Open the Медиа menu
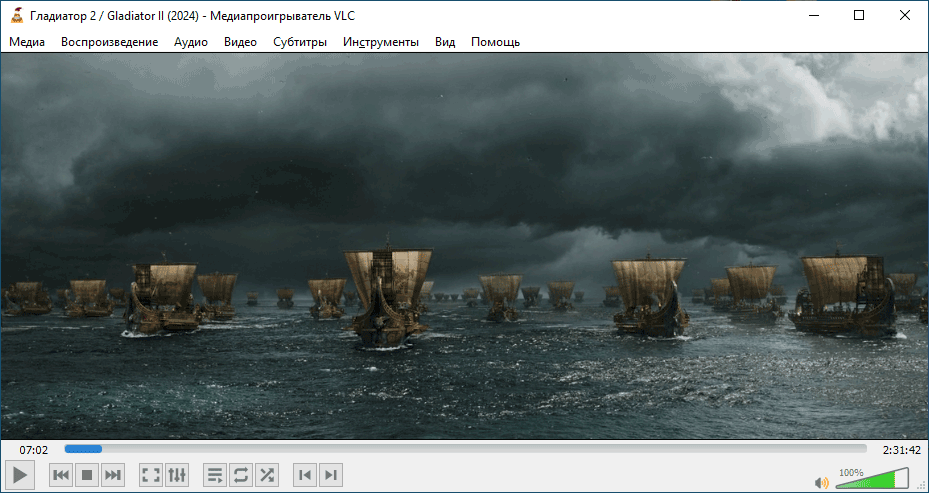Image resolution: width=929 pixels, height=493 pixels. pos(27,42)
